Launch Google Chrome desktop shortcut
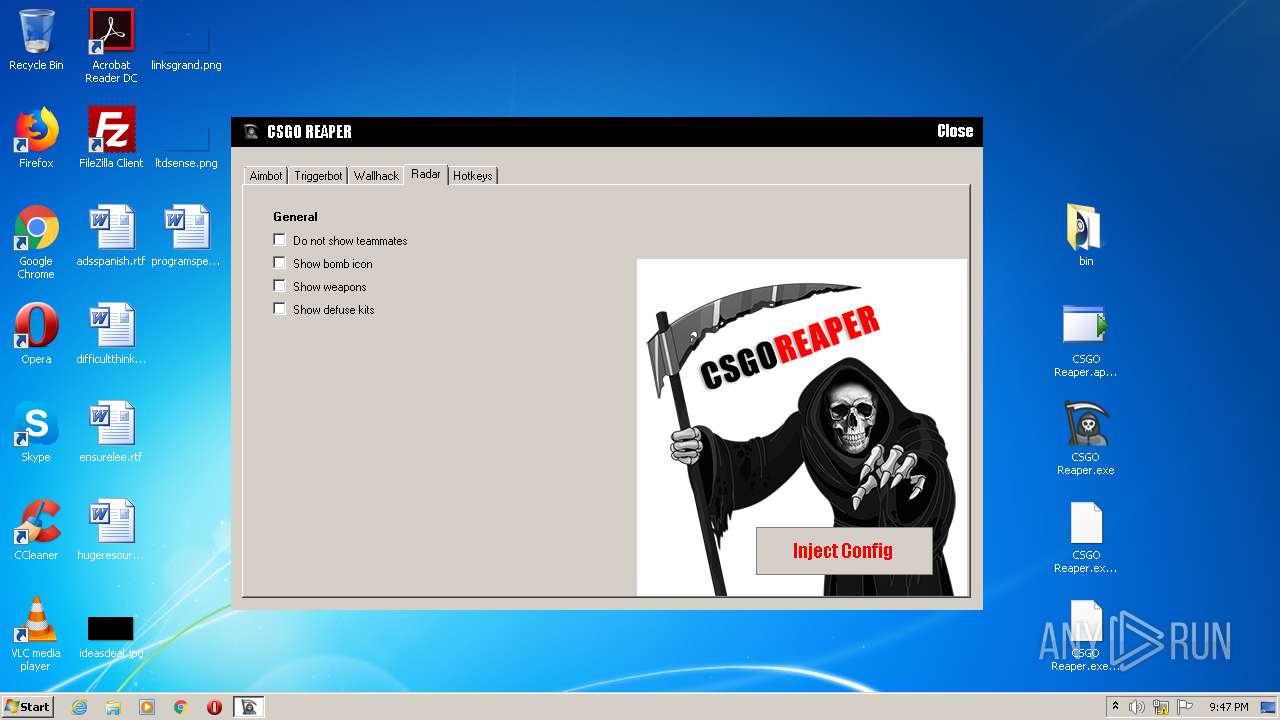This screenshot has width=1280, height=720. click(36, 242)
